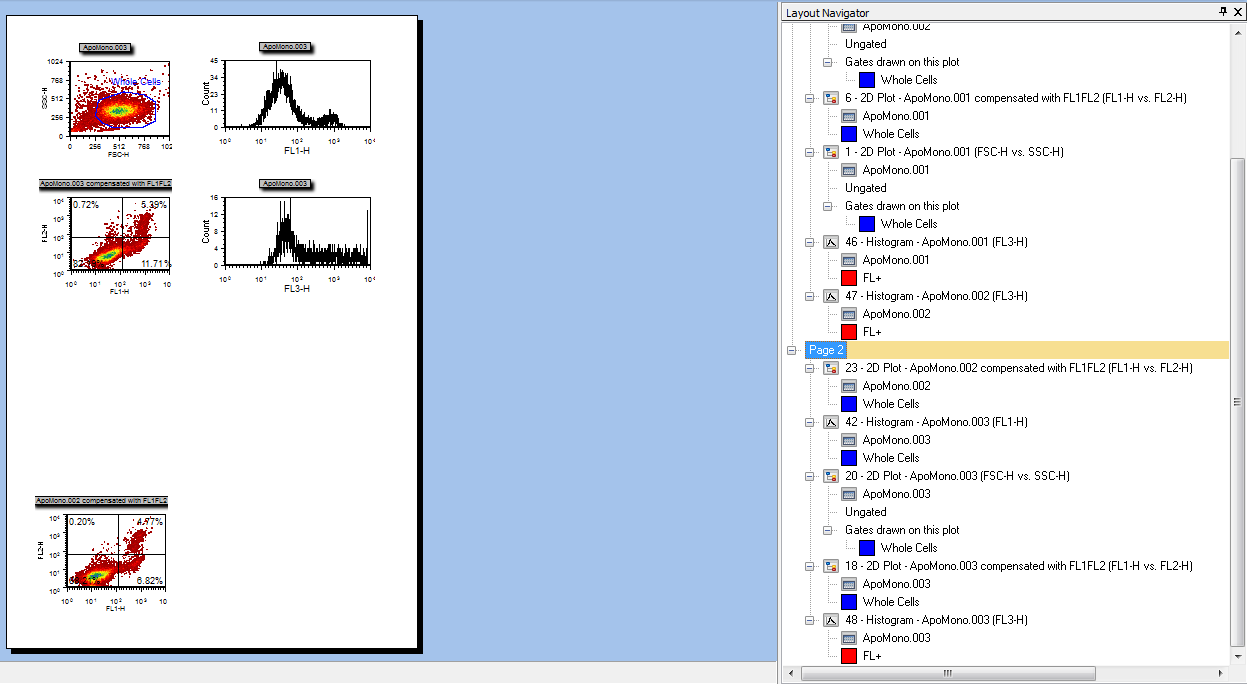Click the 2D plot icon for plot 1

click(830, 152)
